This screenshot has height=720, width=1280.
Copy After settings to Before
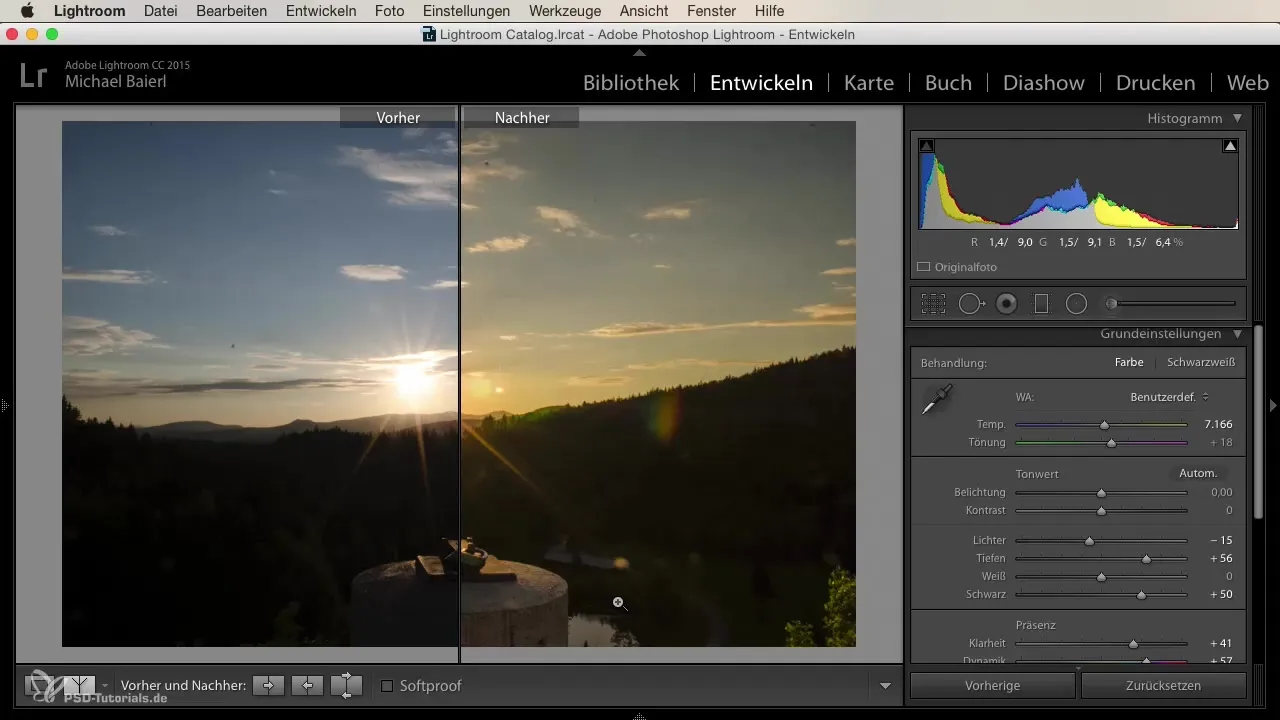click(307, 686)
